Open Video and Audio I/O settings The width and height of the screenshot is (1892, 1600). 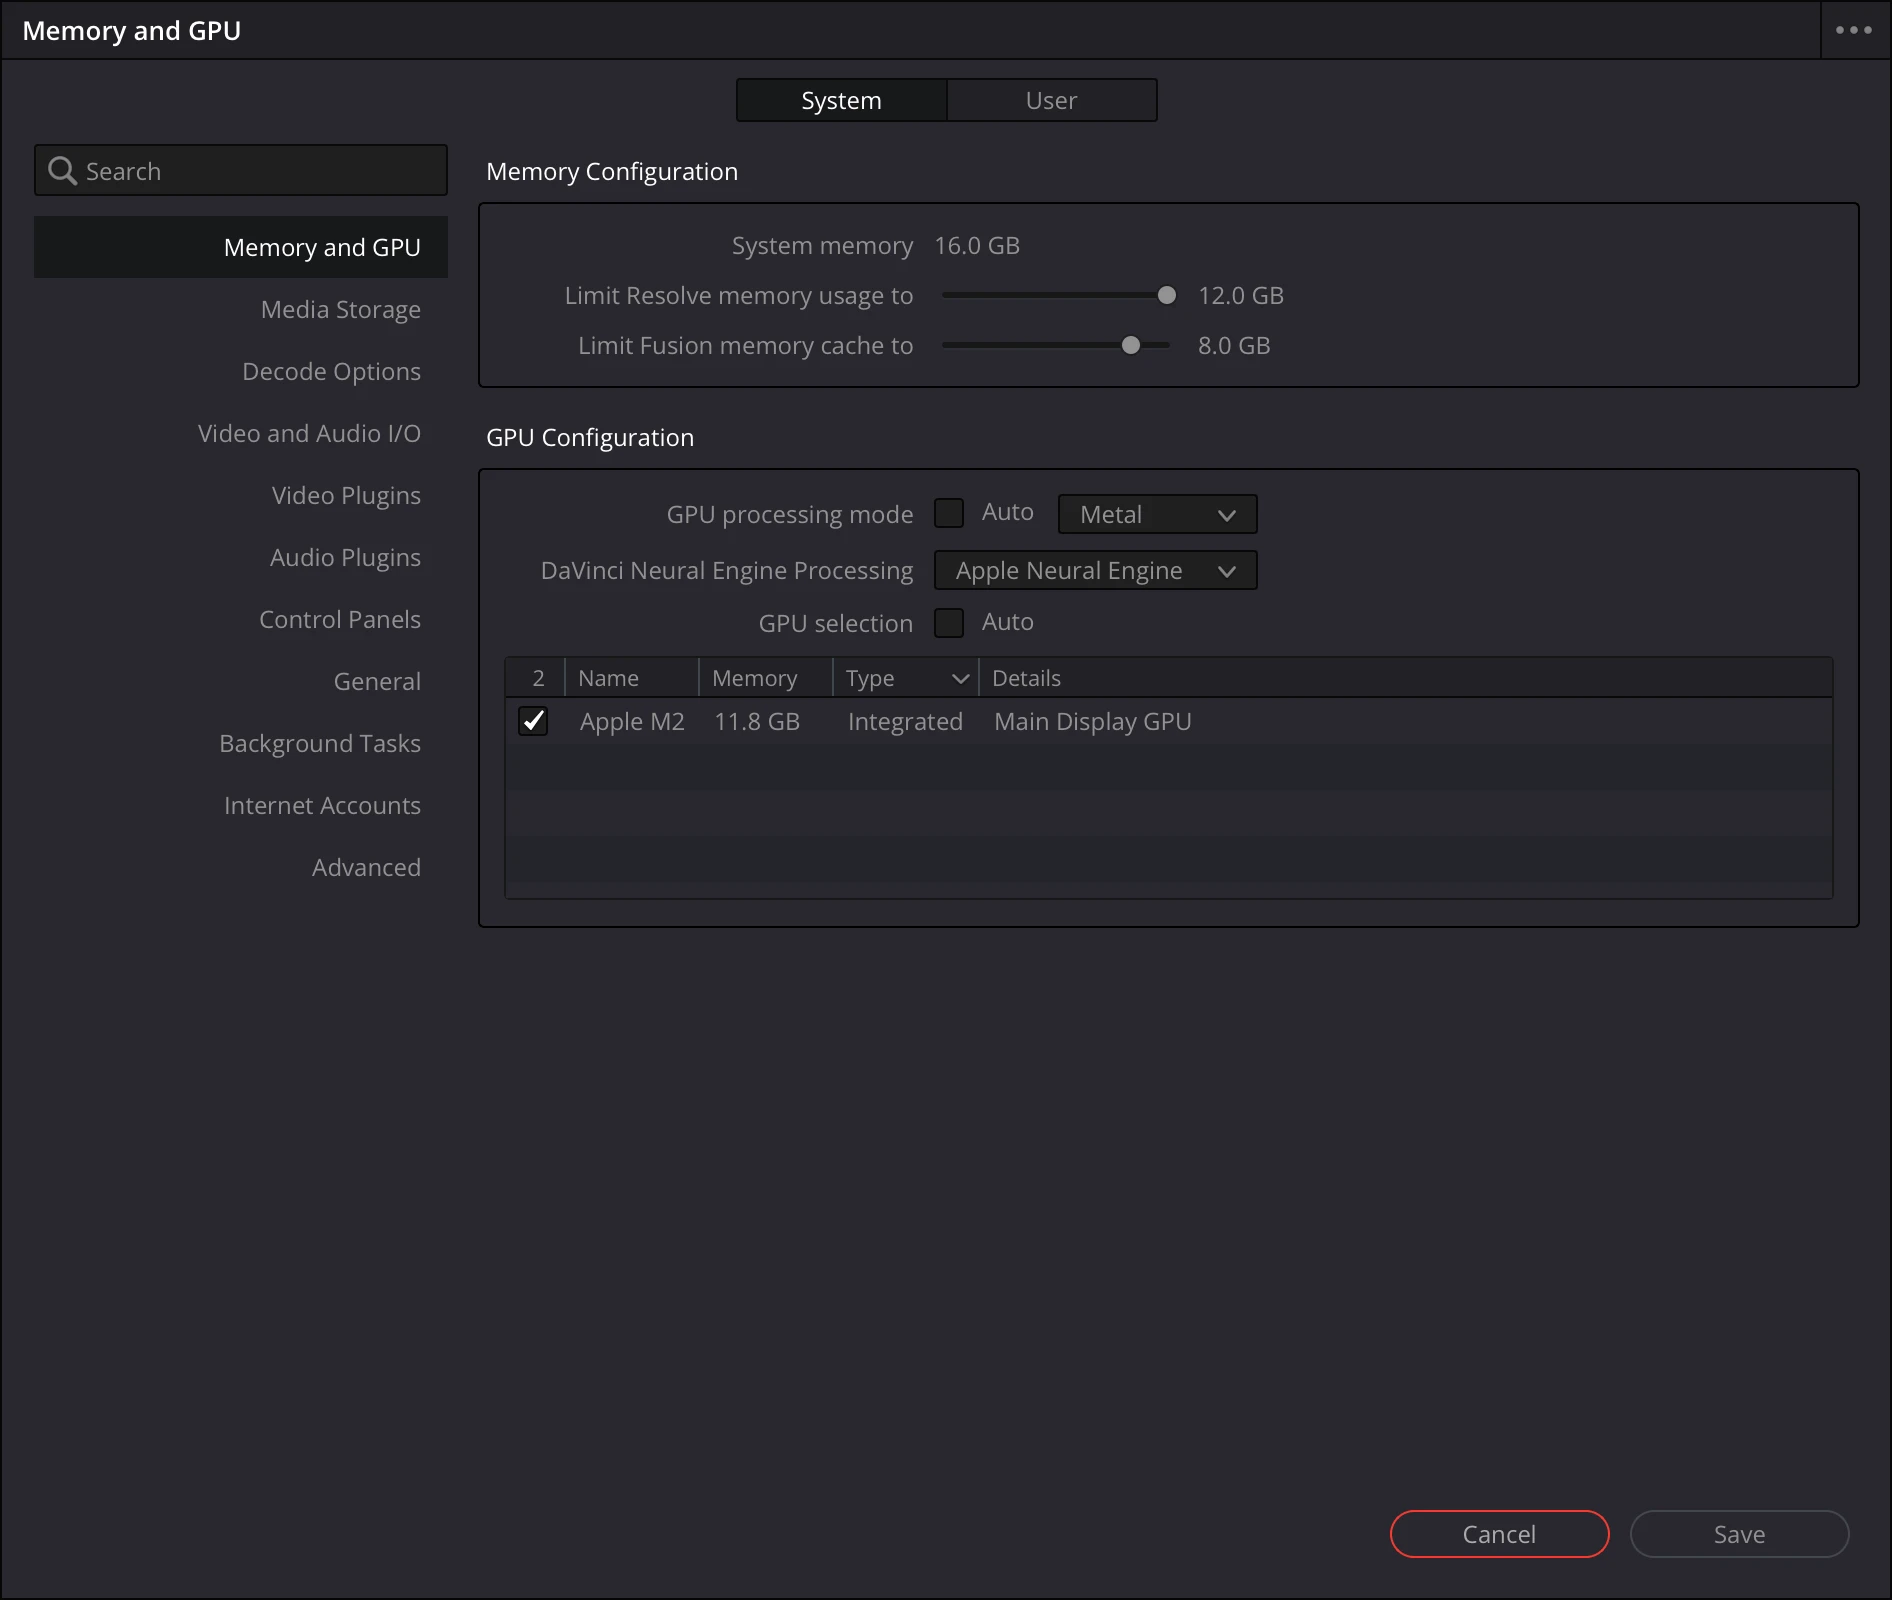(309, 433)
